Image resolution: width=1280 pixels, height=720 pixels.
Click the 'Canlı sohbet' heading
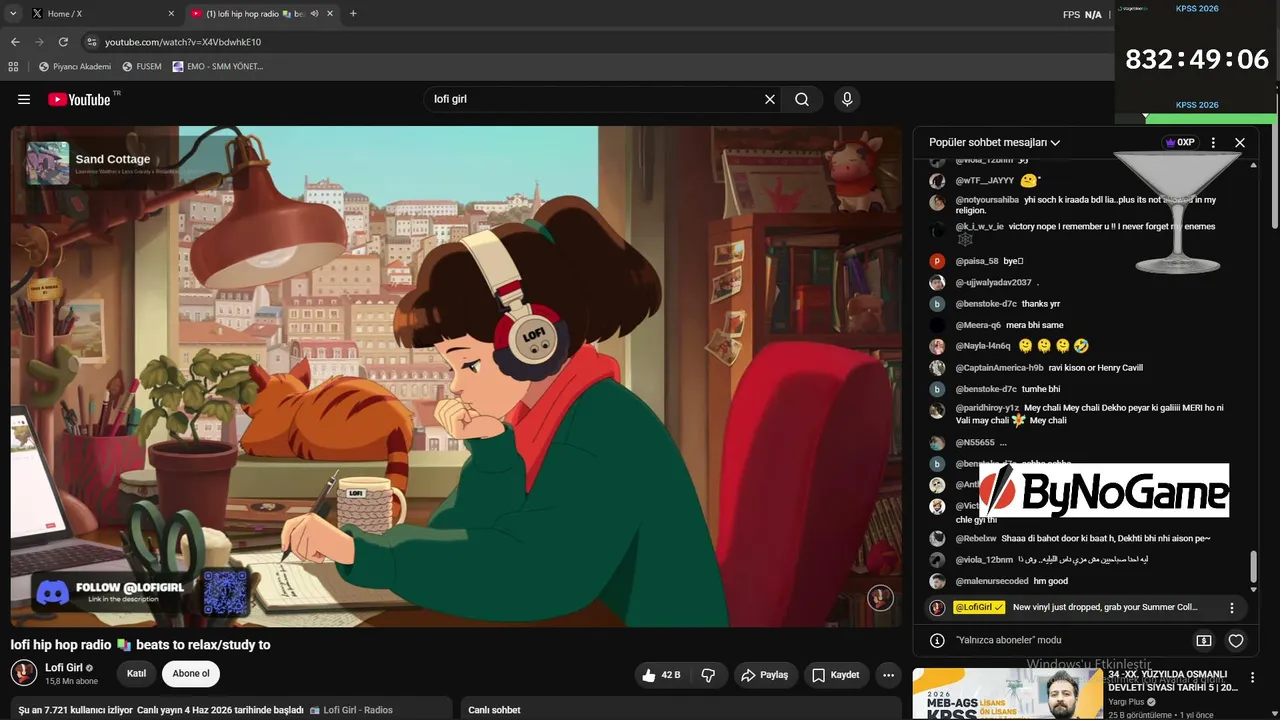[494, 710]
